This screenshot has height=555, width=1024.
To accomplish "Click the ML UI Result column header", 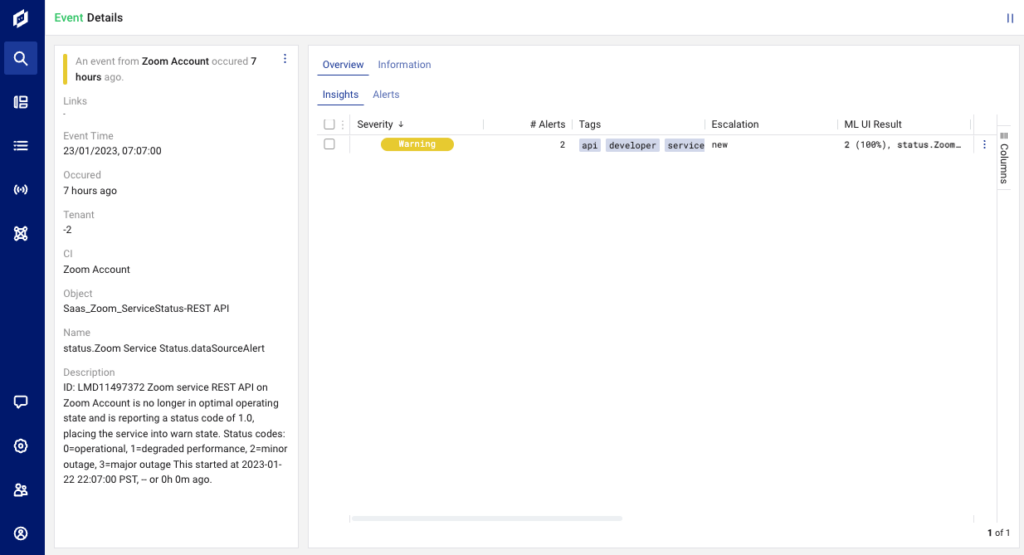I will (x=872, y=124).
